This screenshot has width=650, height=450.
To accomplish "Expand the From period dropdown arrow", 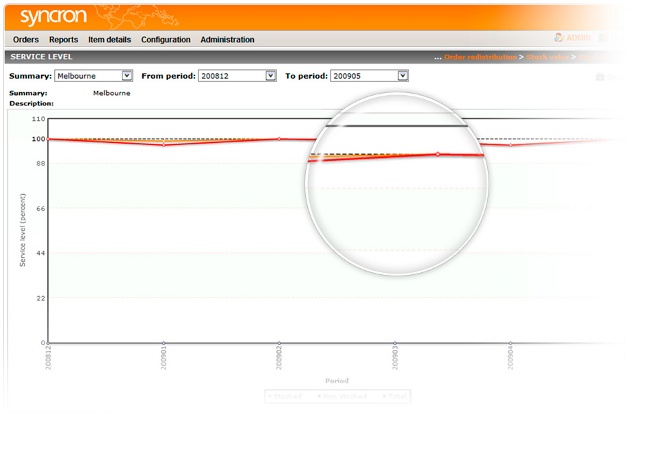I will (271, 75).
